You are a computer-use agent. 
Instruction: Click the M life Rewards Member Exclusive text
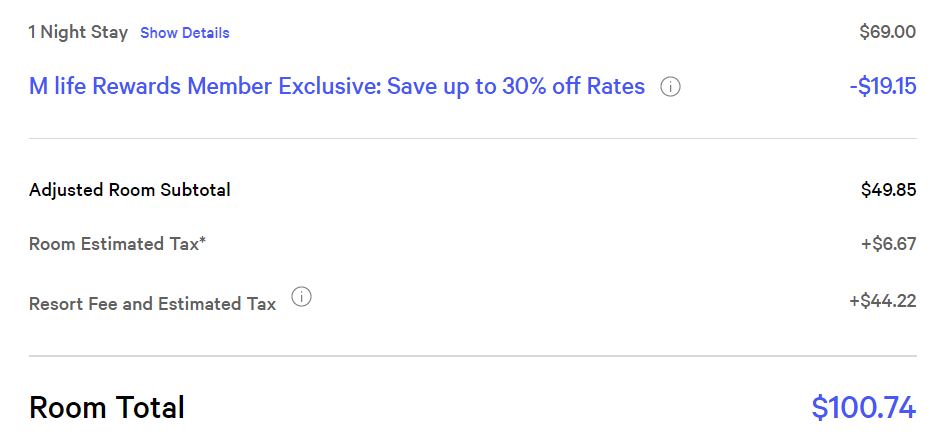pos(337,87)
